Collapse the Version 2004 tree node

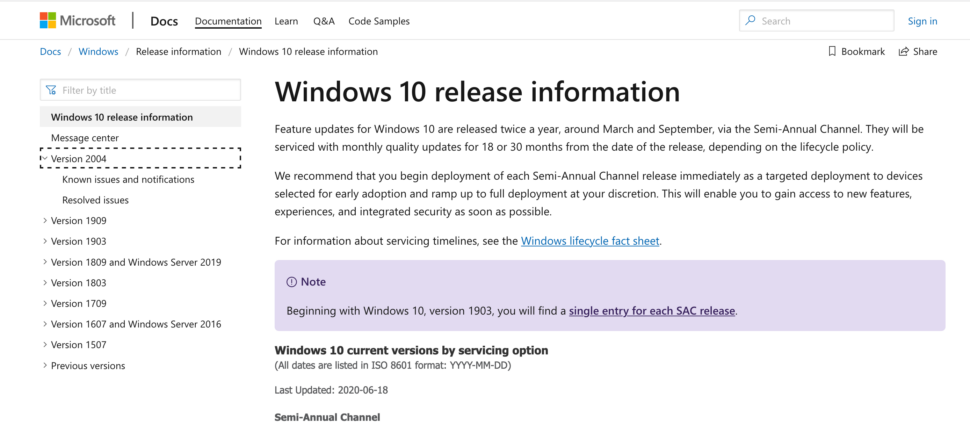(45, 158)
